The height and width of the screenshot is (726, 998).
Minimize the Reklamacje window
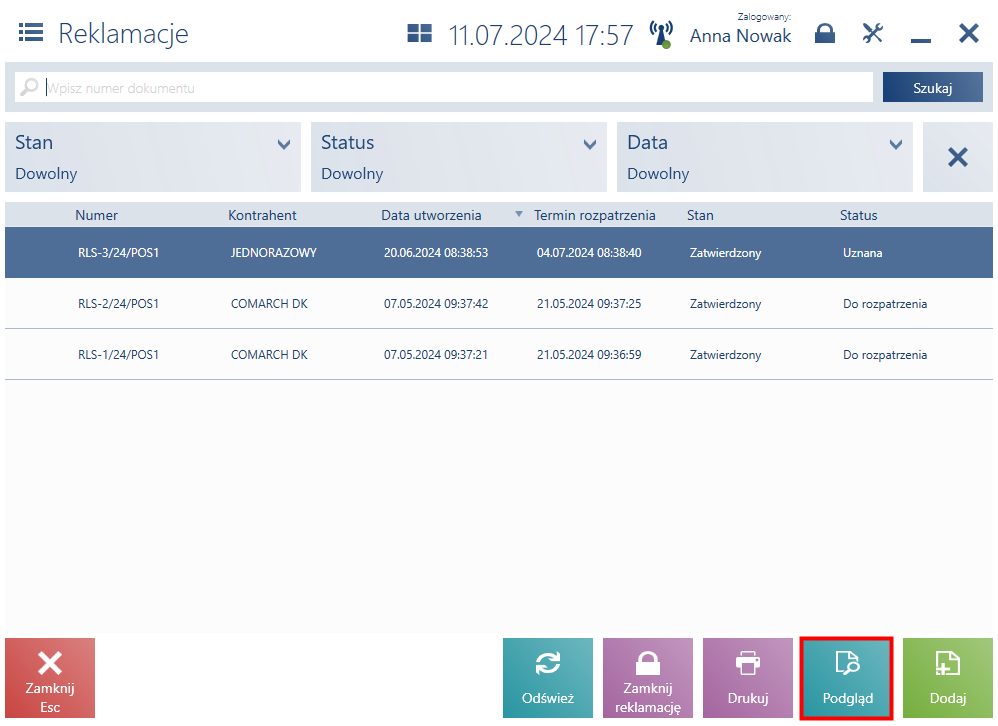(x=920, y=41)
